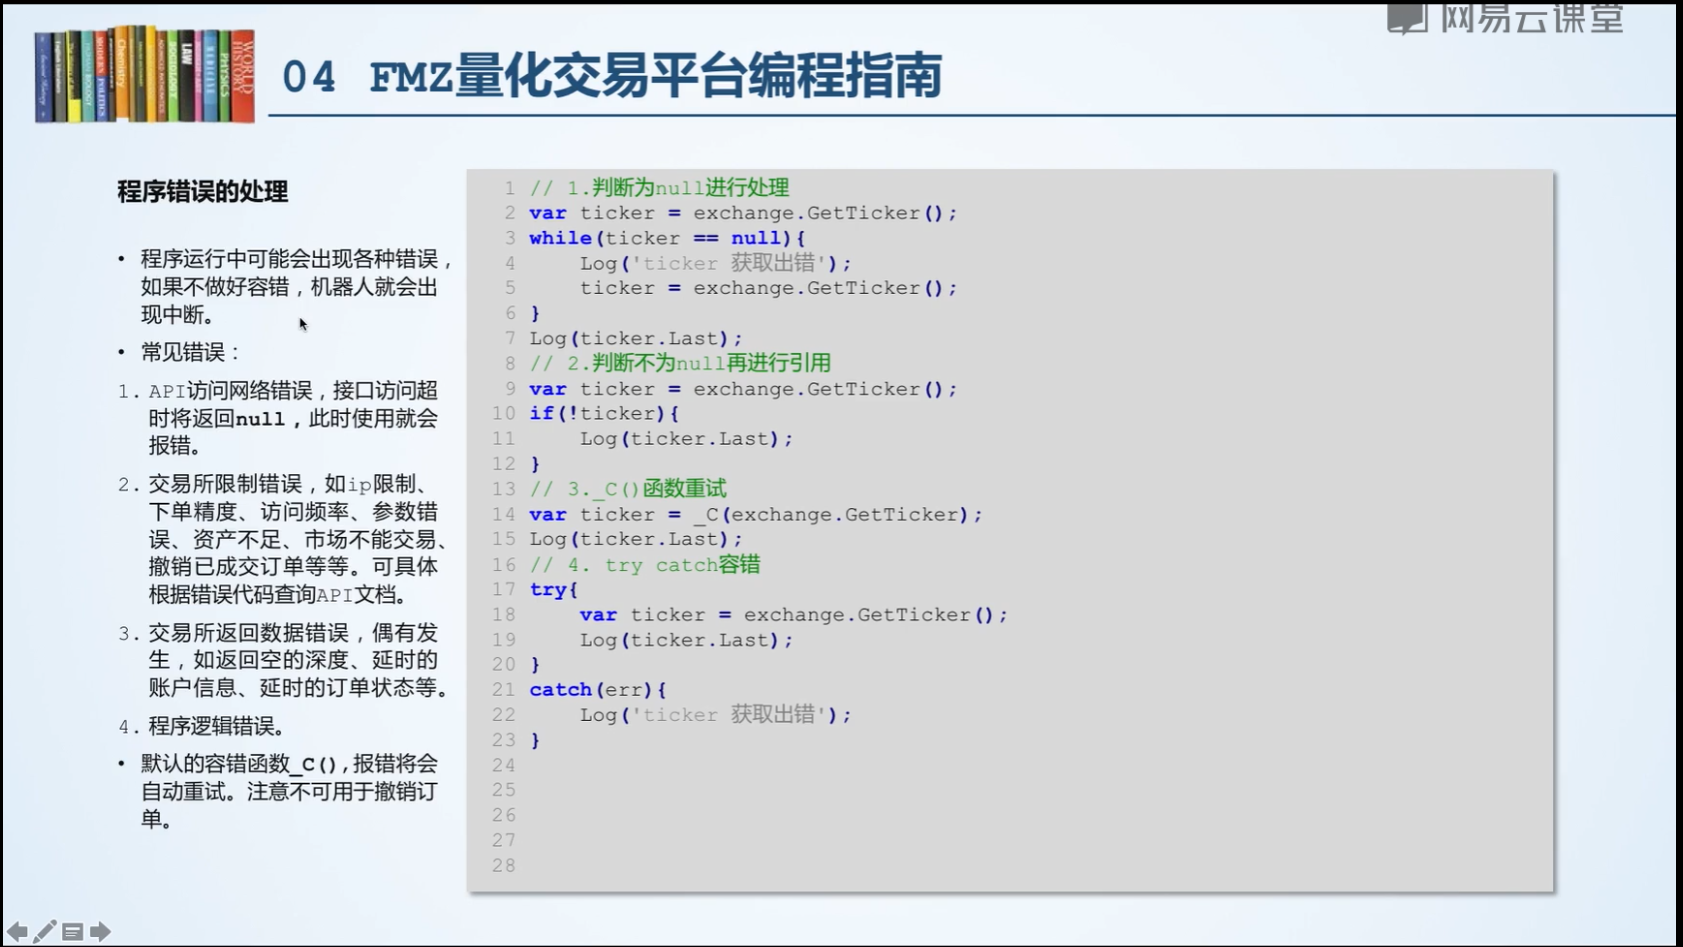
Task: Click the bullet '常见错误：'
Action: coord(190,352)
